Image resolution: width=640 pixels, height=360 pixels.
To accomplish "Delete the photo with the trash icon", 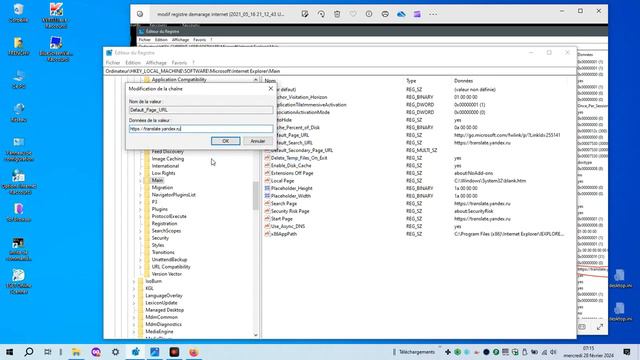I will click(337, 14).
